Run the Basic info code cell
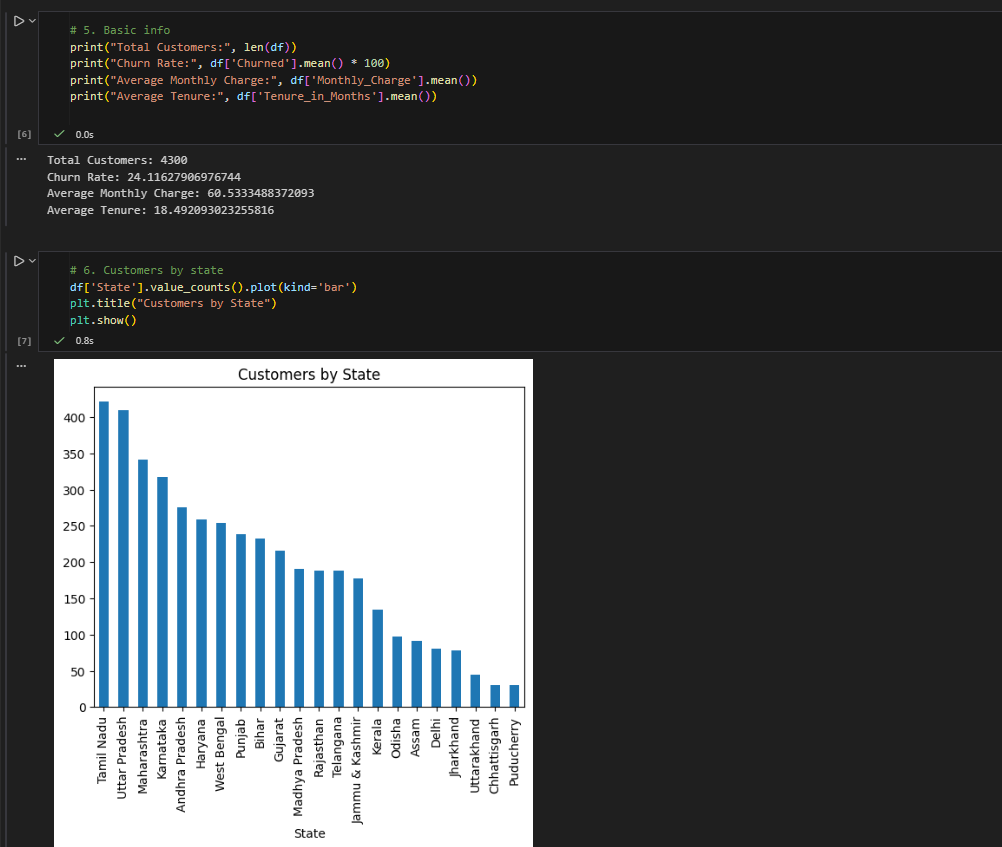The height and width of the screenshot is (847, 1002). click(x=18, y=21)
